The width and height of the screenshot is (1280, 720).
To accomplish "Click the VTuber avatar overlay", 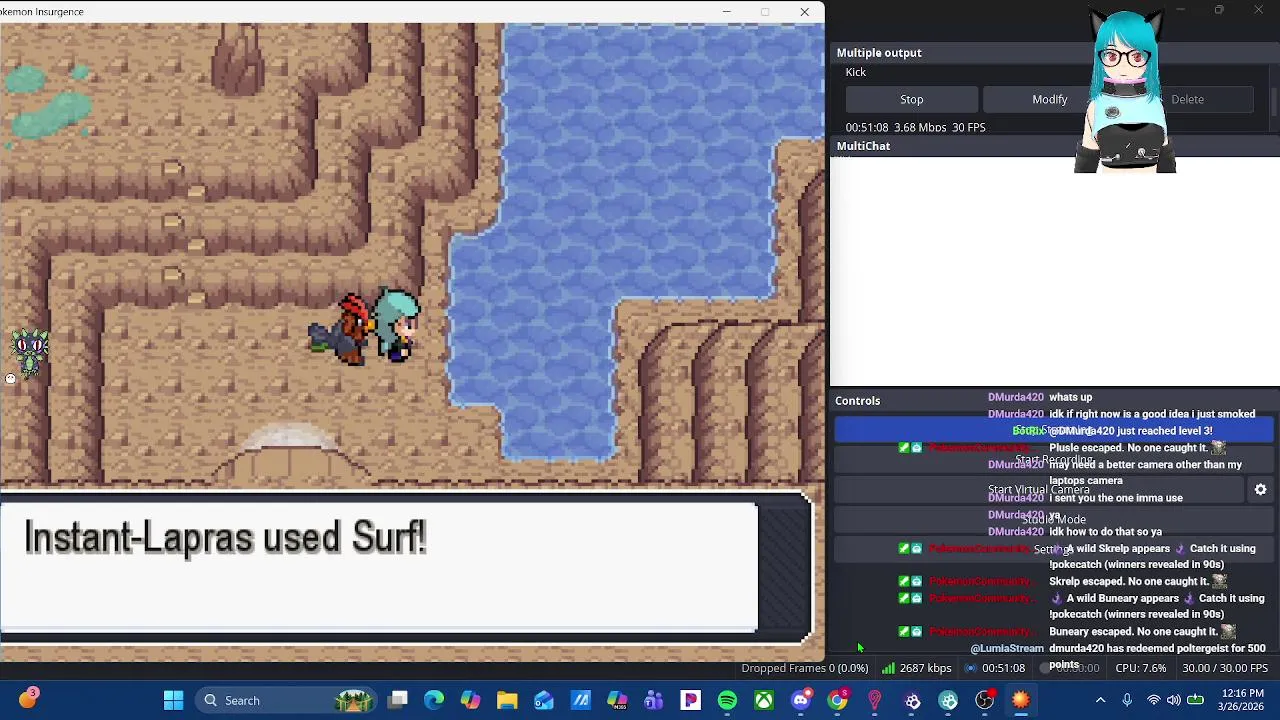I will [x=1127, y=90].
